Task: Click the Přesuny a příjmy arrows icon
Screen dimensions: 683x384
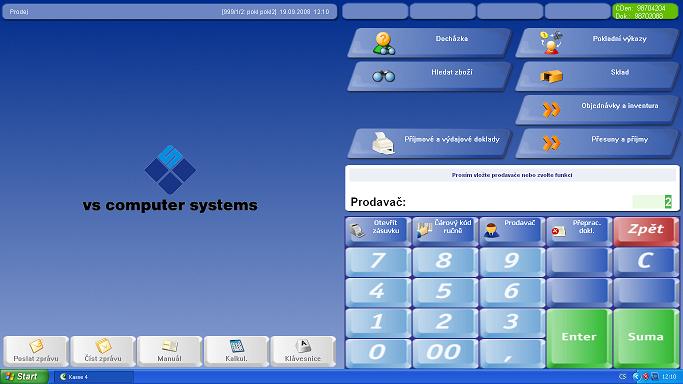Action: coord(551,143)
